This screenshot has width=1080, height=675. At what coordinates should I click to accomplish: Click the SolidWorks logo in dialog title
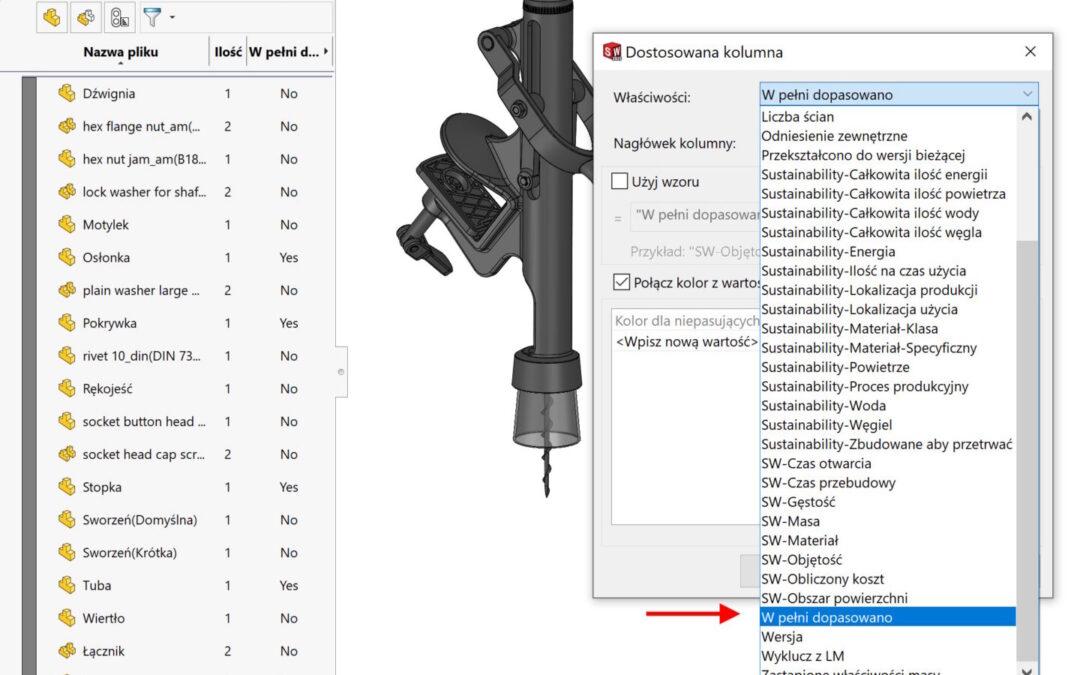click(x=612, y=52)
